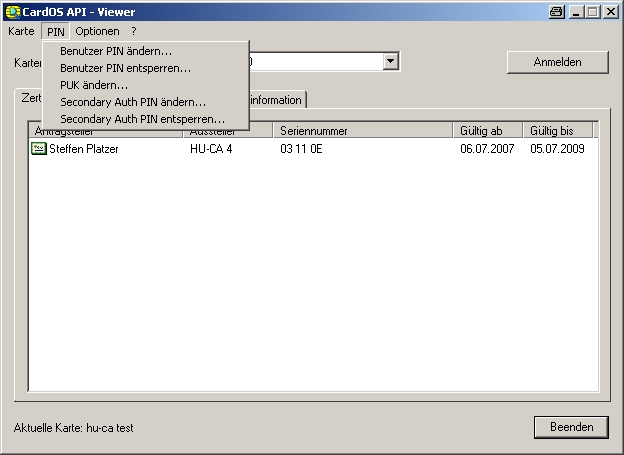Choose PUK ändern... entry
Viewport: 624px width, 455px height.
click(94, 85)
